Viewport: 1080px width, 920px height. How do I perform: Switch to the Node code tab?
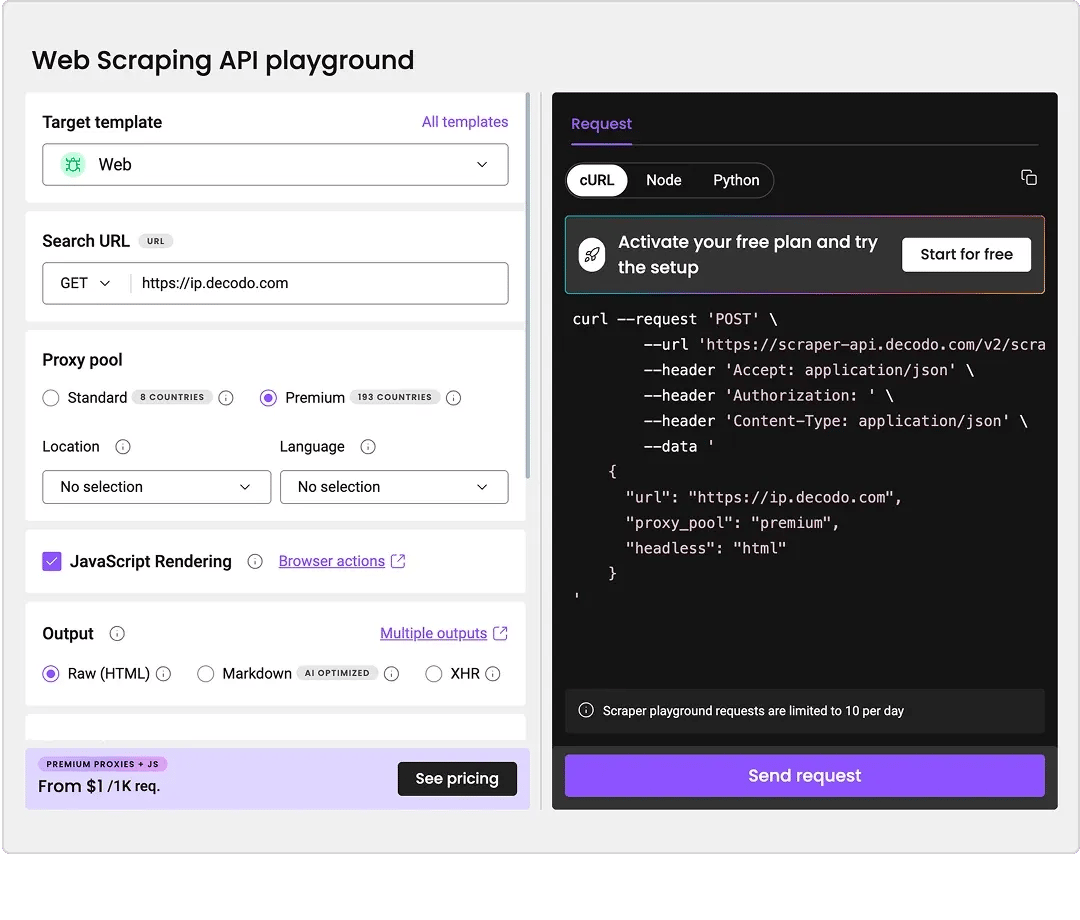[663, 180]
